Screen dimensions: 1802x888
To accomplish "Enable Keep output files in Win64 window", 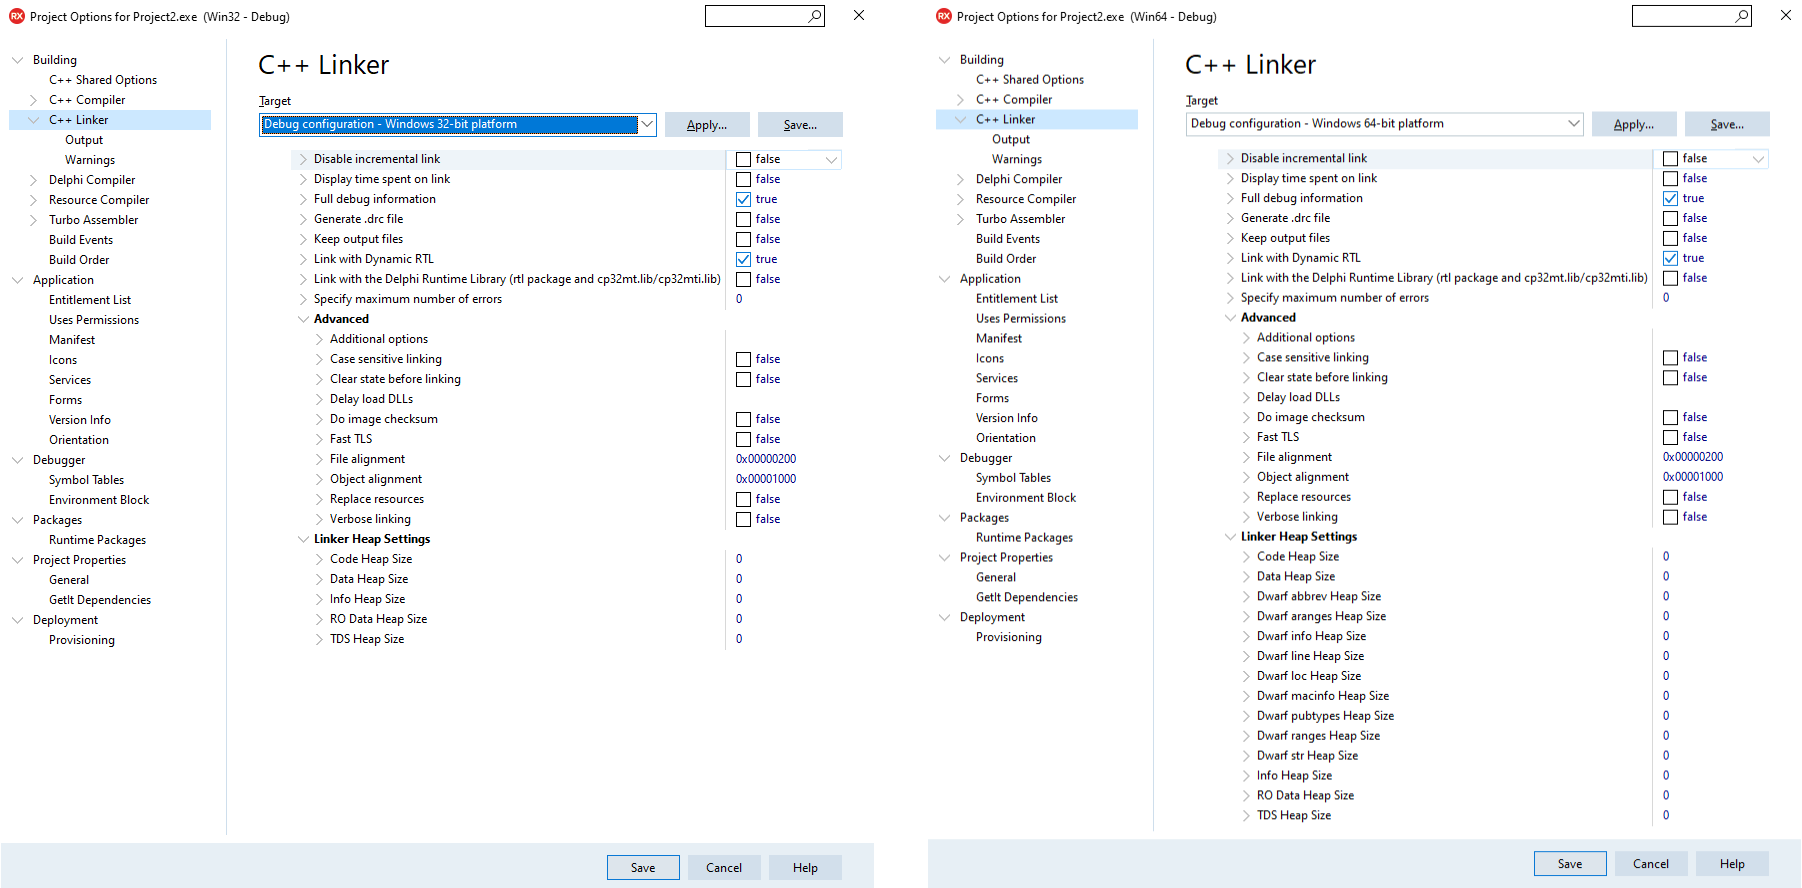I will coord(1670,238).
